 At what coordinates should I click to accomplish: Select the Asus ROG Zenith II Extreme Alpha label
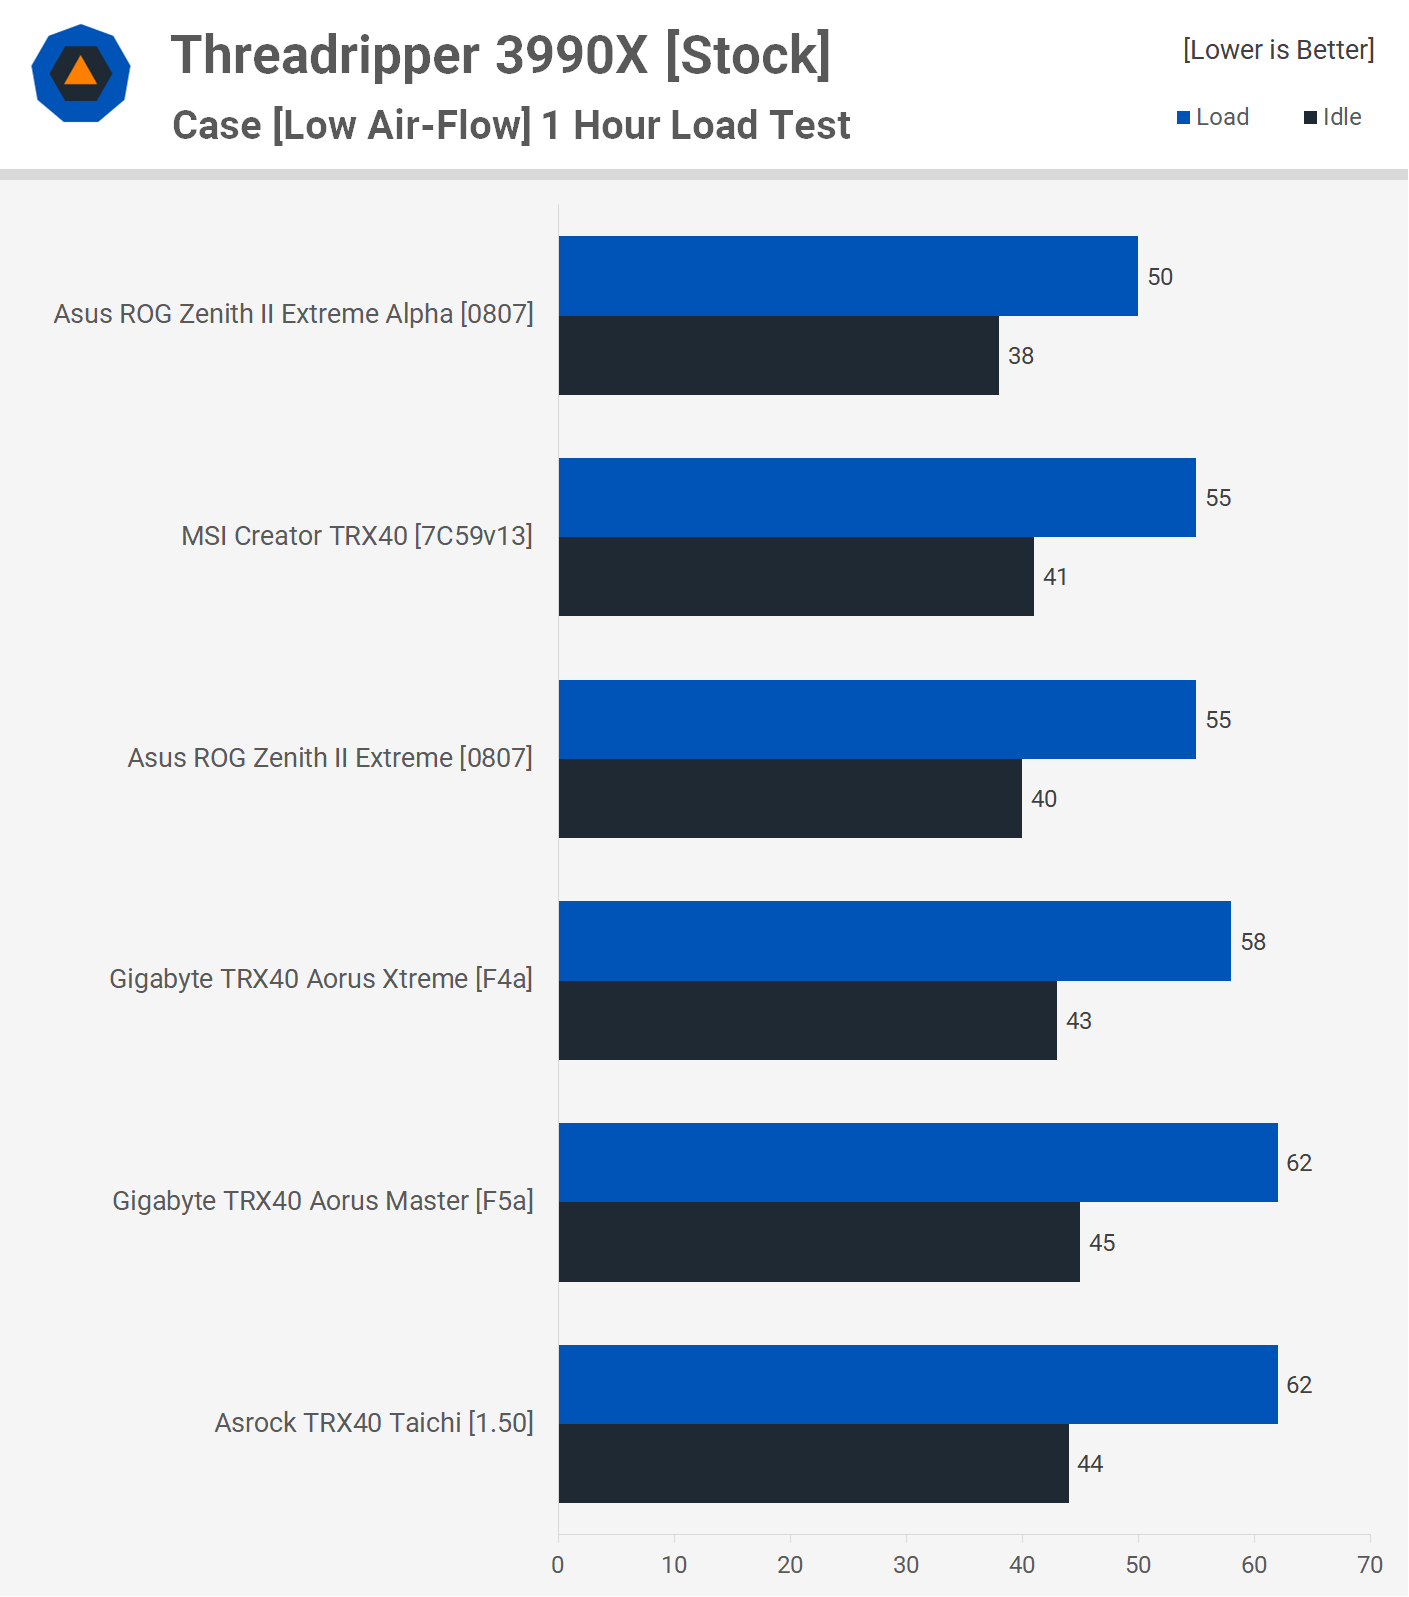[293, 314]
